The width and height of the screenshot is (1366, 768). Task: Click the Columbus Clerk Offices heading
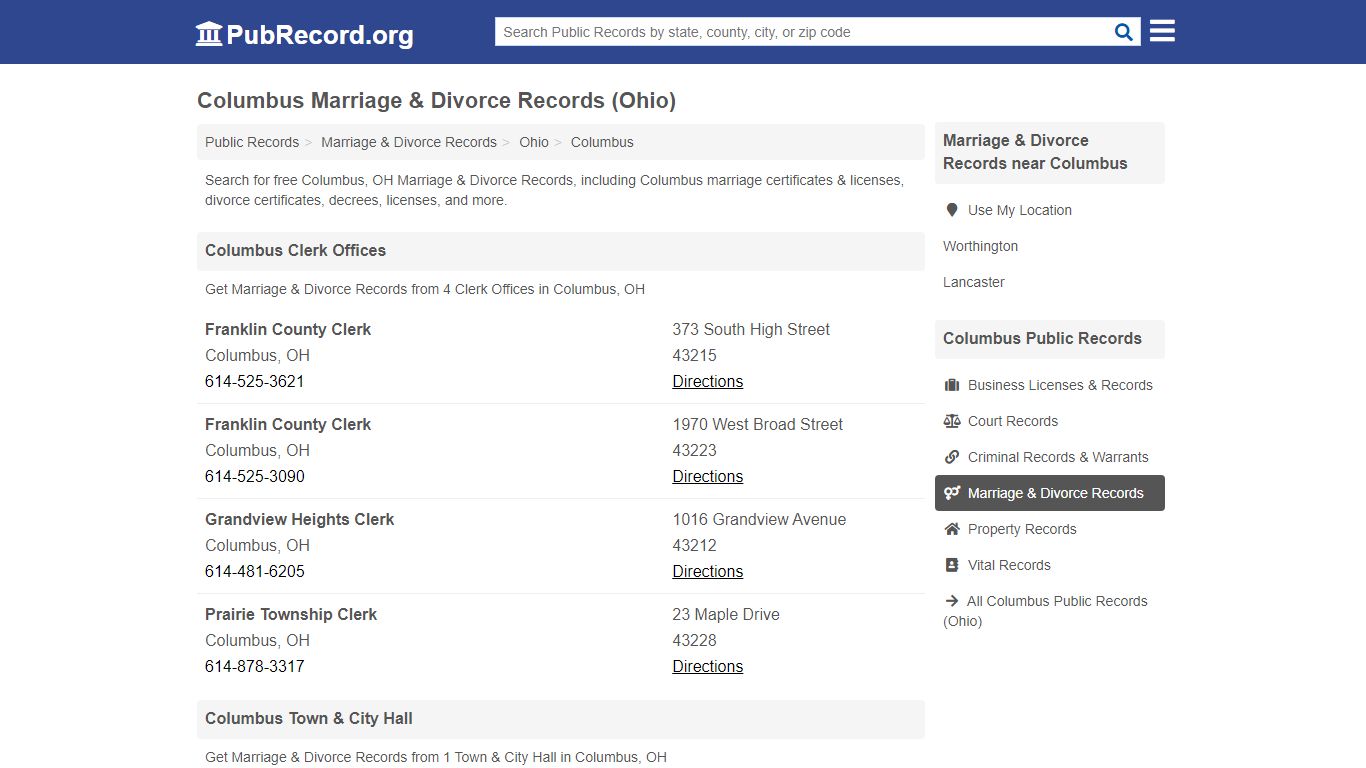click(x=295, y=250)
